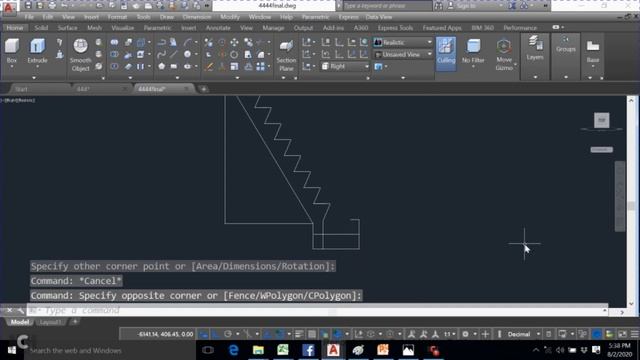The width and height of the screenshot is (640, 360).
Task: Open the Groups panel
Action: (x=565, y=44)
